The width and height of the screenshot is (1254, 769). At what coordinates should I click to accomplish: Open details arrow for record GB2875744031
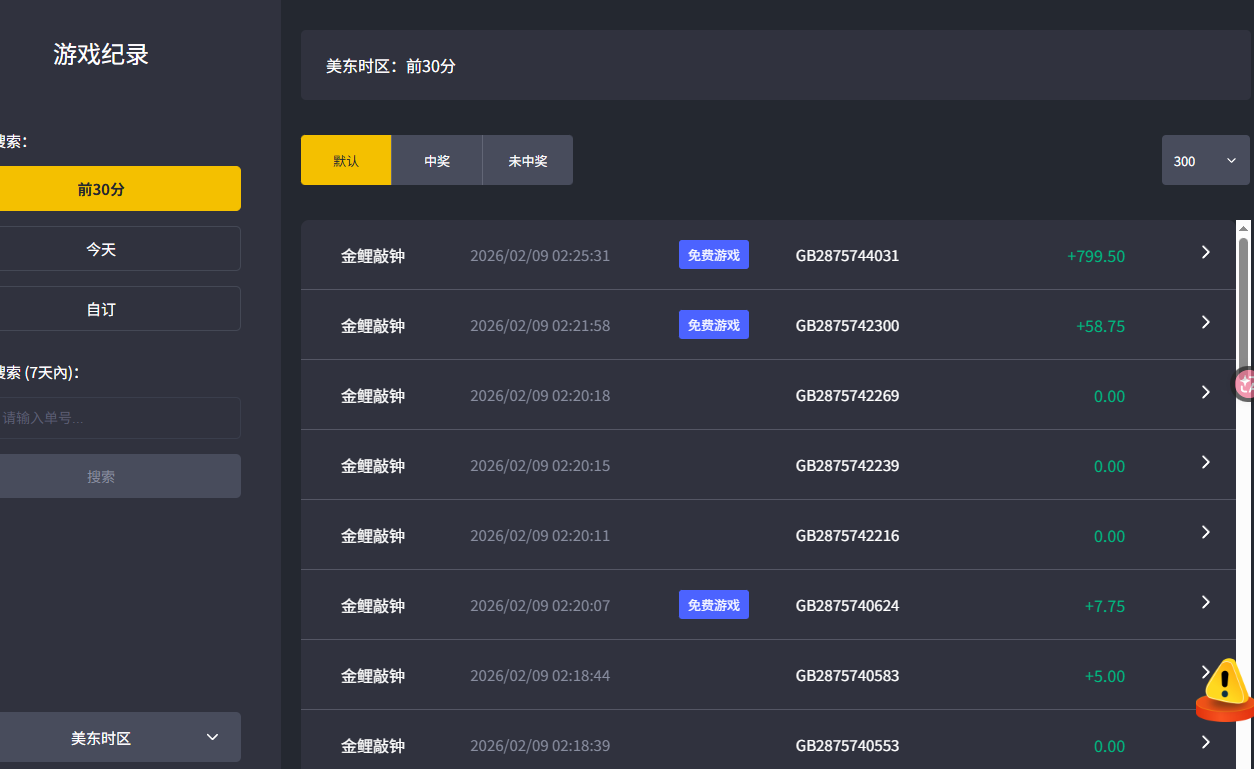coord(1205,253)
